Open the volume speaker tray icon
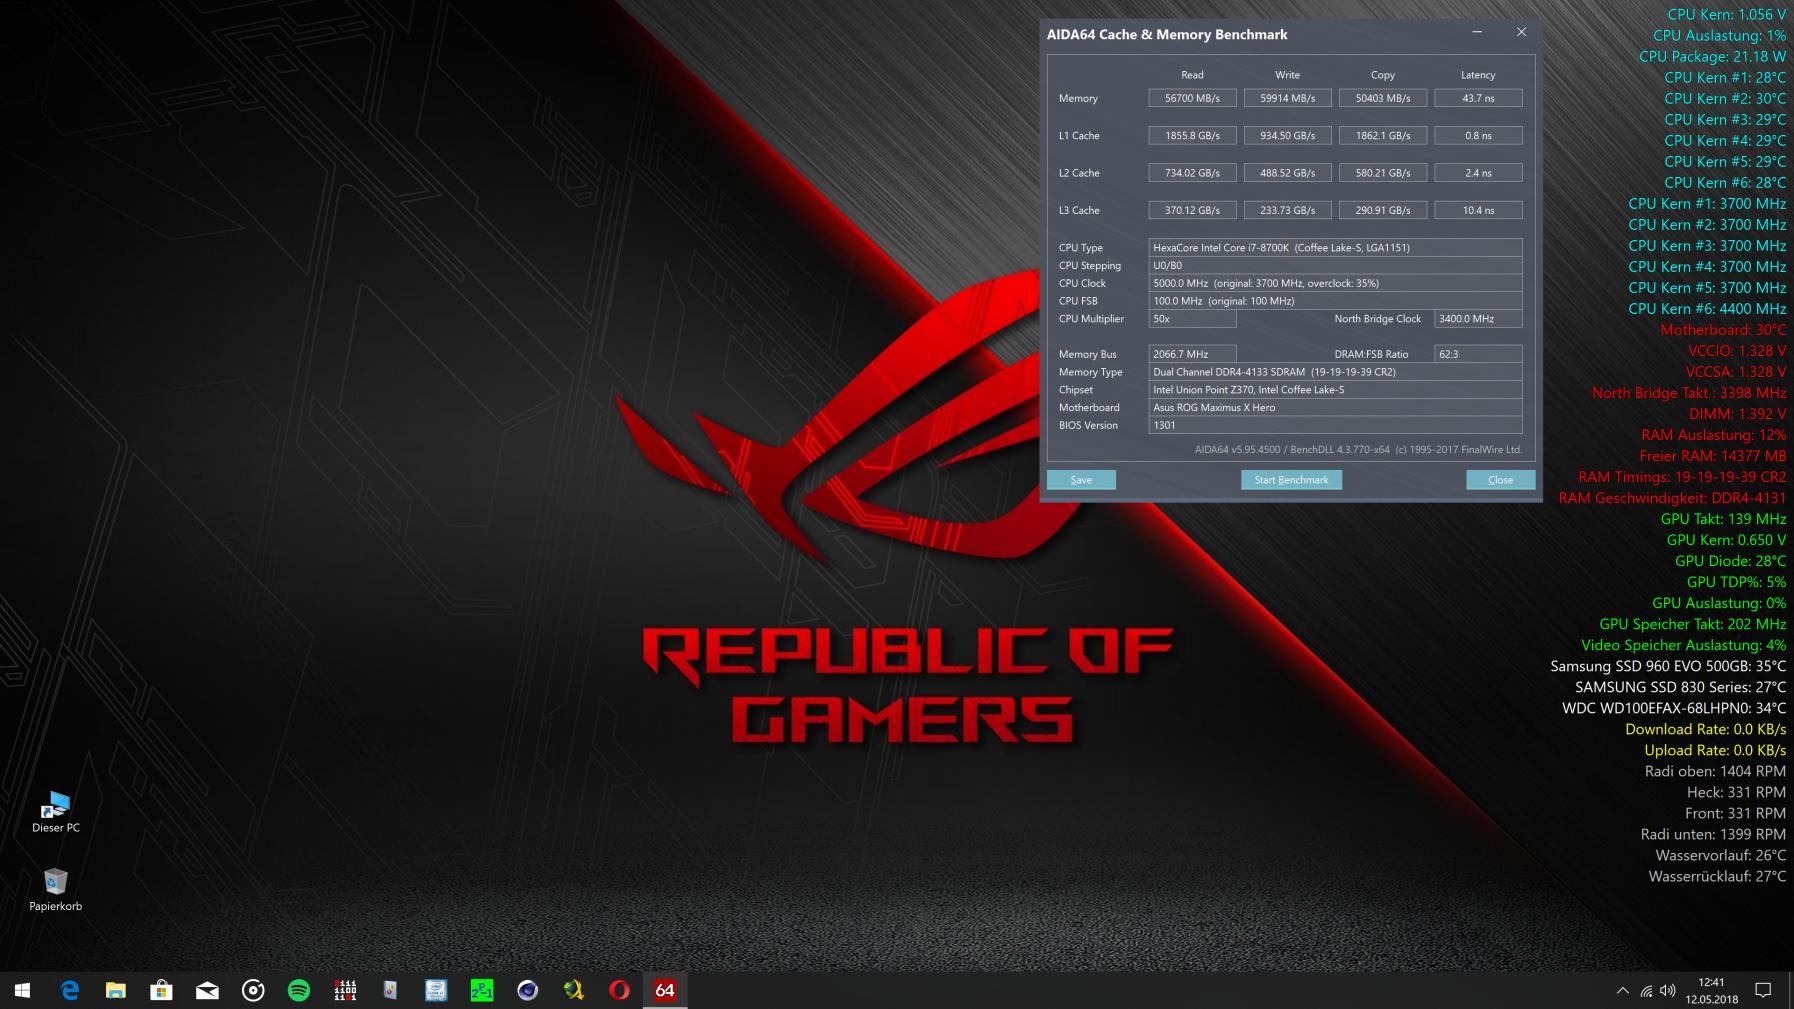1794x1009 pixels. pyautogui.click(x=1667, y=991)
